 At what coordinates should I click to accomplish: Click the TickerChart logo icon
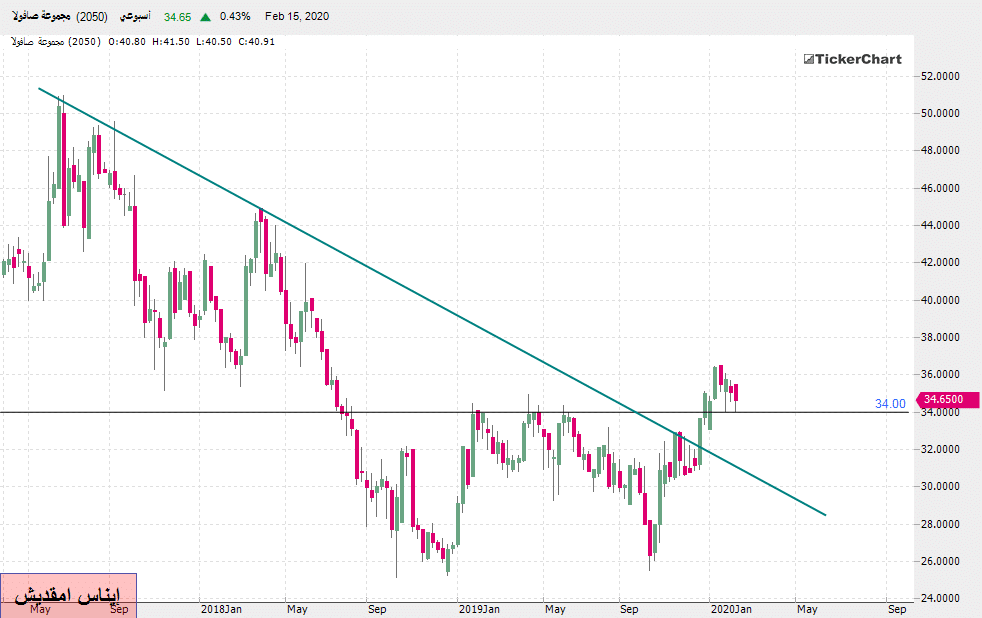809,59
